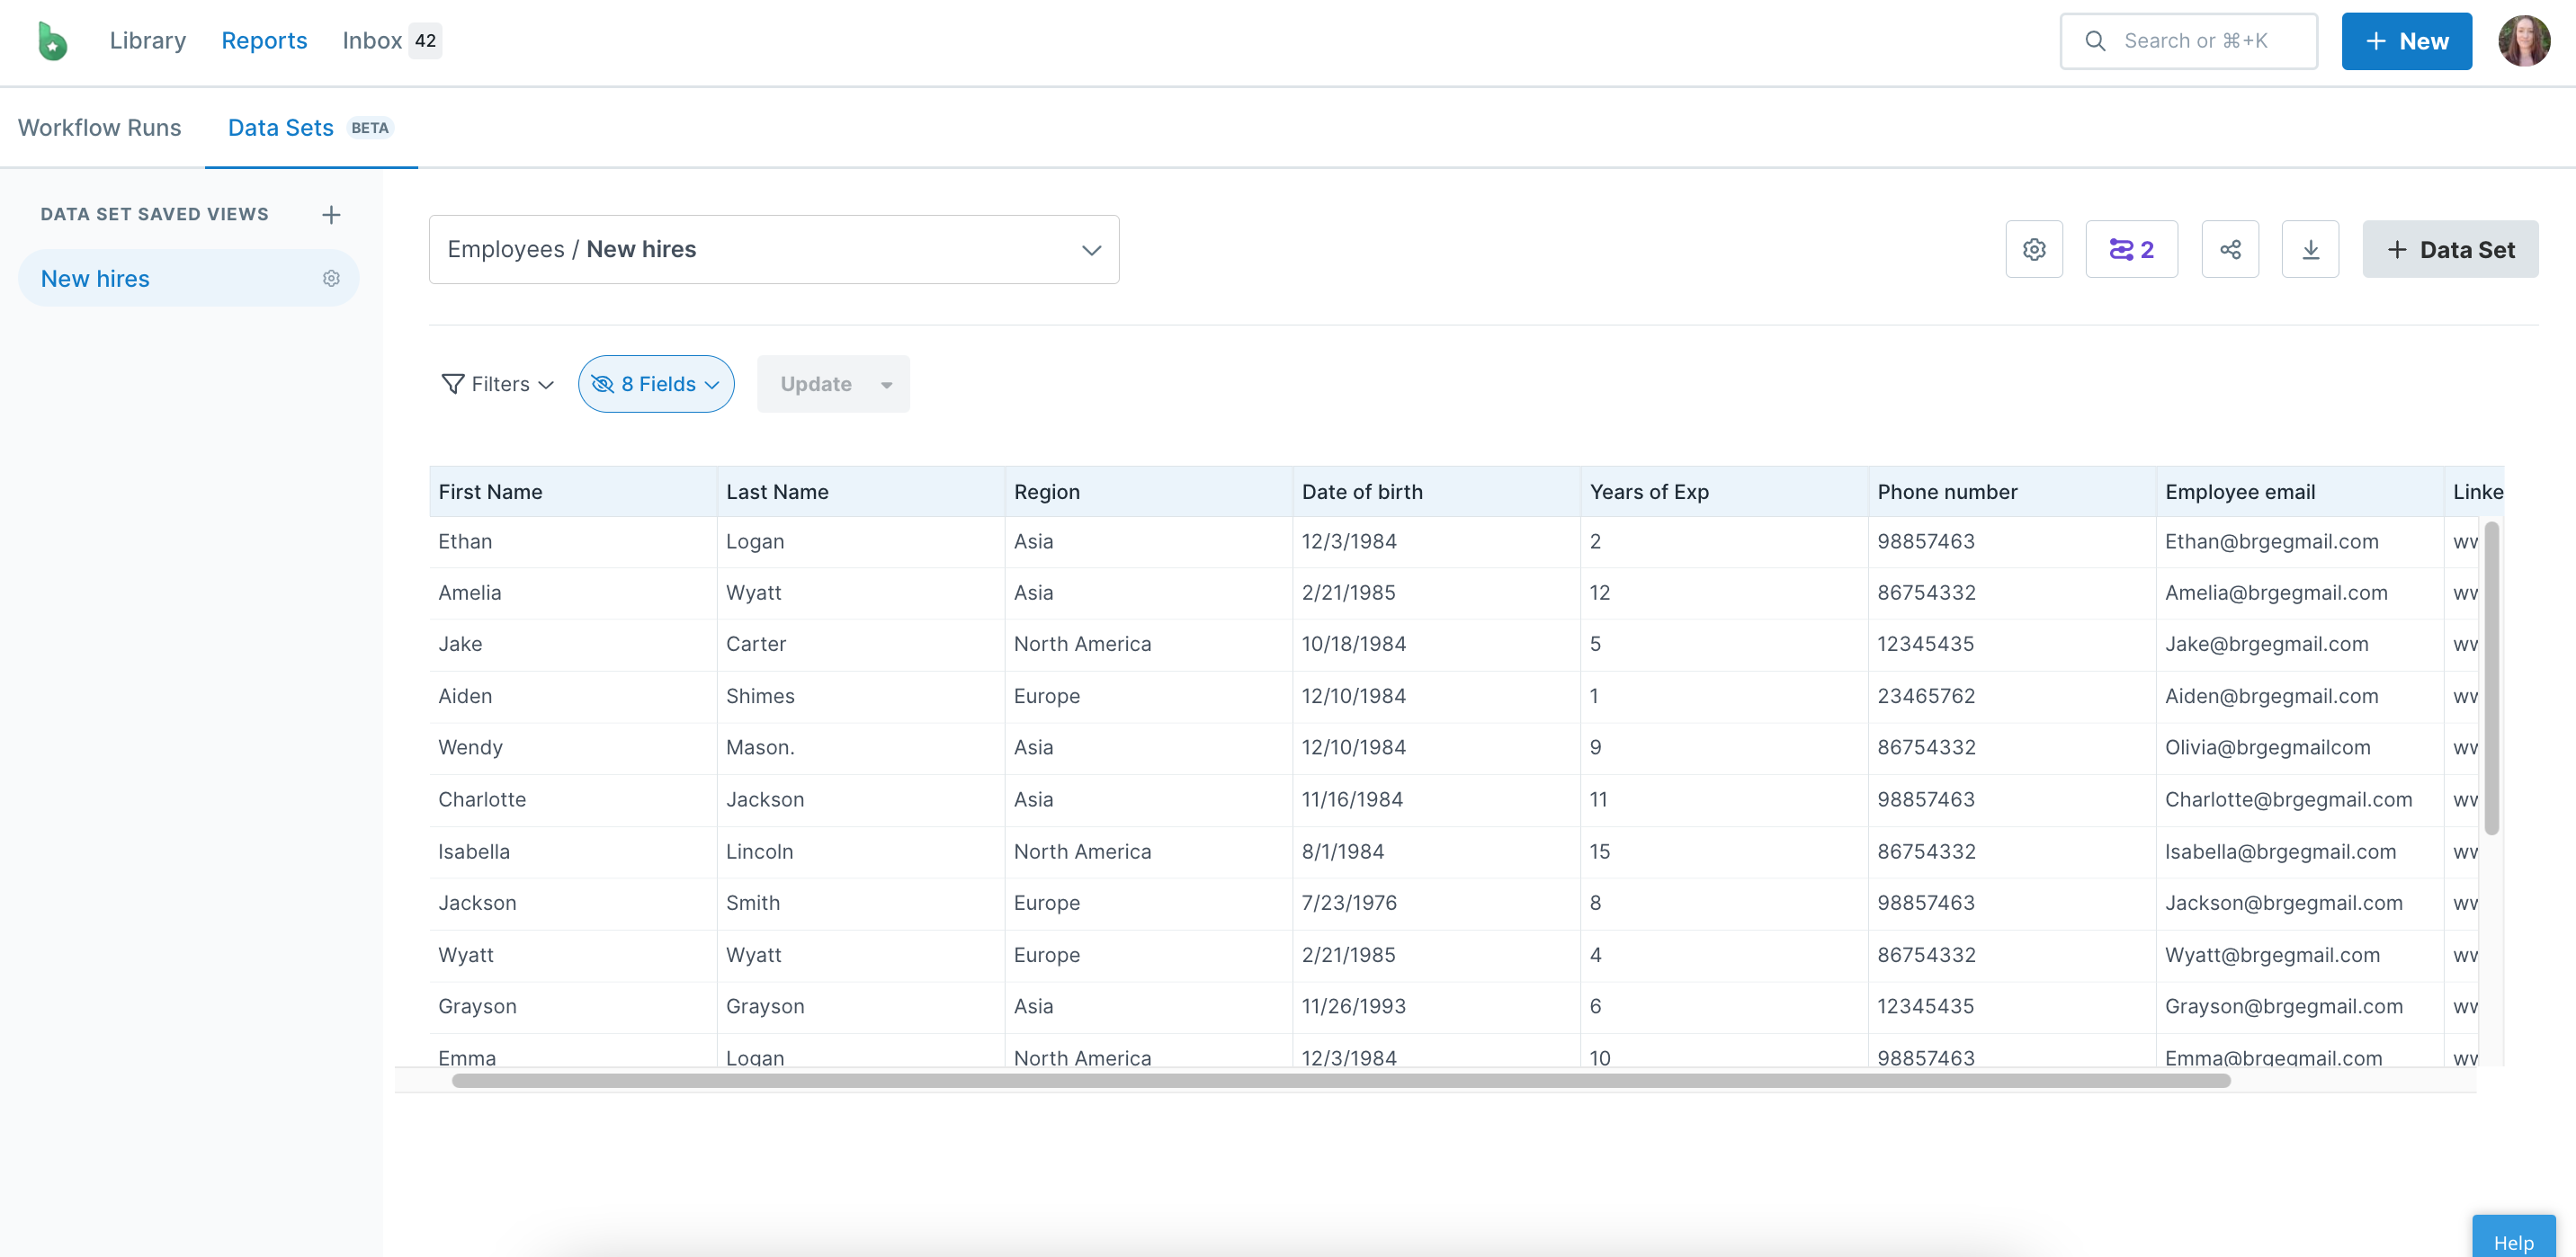Screen dimensions: 2576x1257
Task: Click the app logo in the top left
Action: point(51,40)
